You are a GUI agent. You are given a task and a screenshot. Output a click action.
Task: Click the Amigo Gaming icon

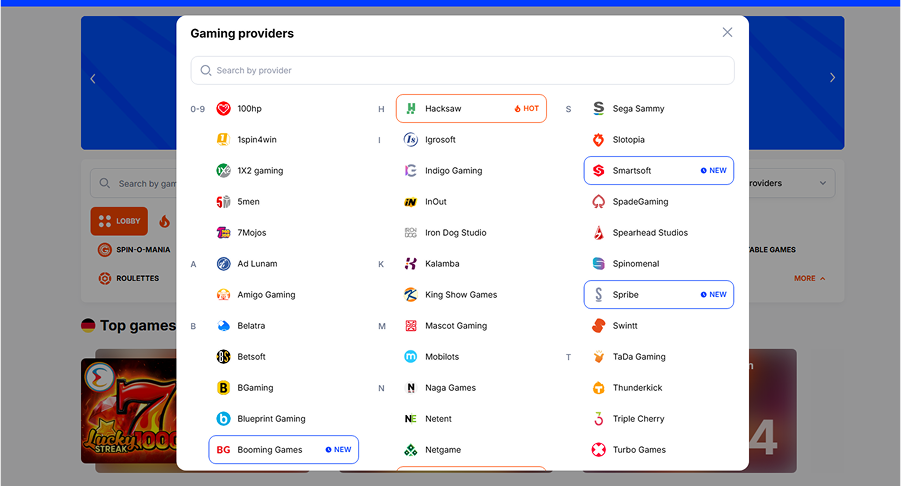coord(224,295)
